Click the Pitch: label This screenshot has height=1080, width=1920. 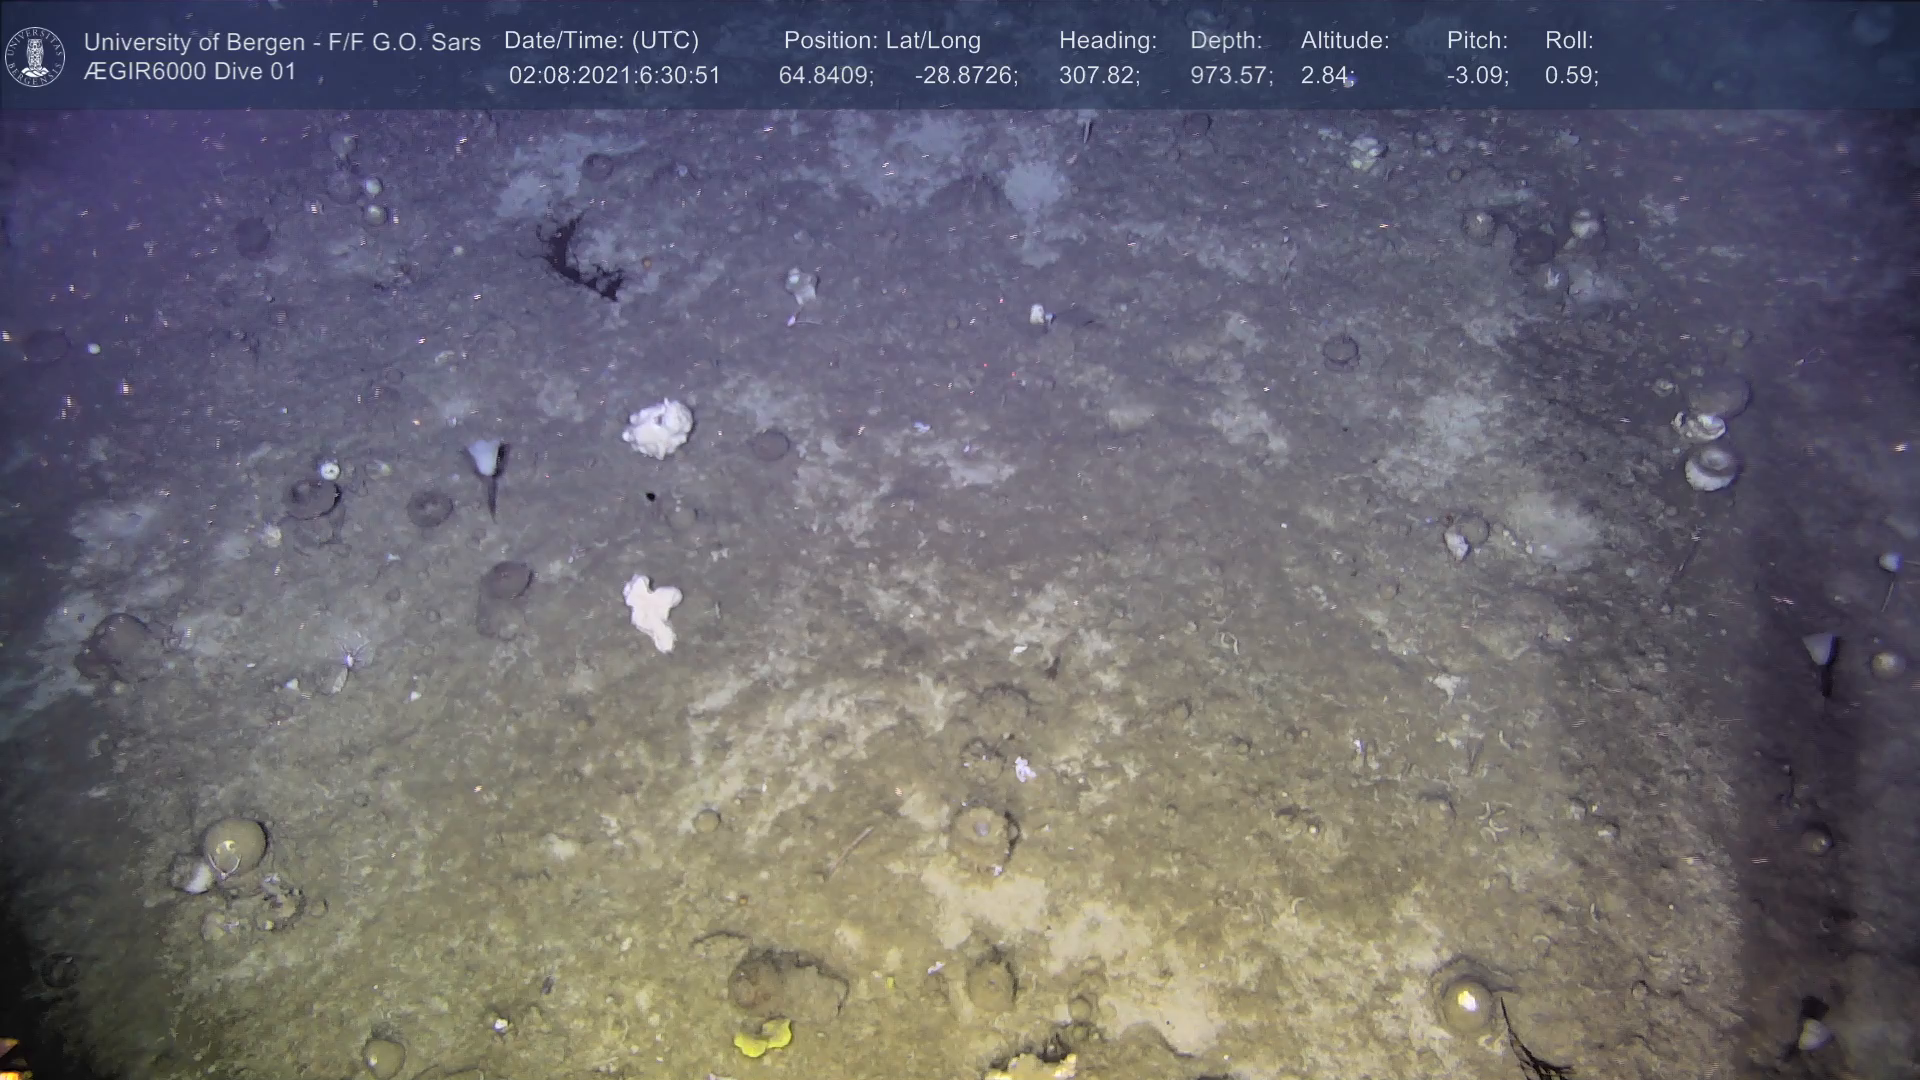1476,41
